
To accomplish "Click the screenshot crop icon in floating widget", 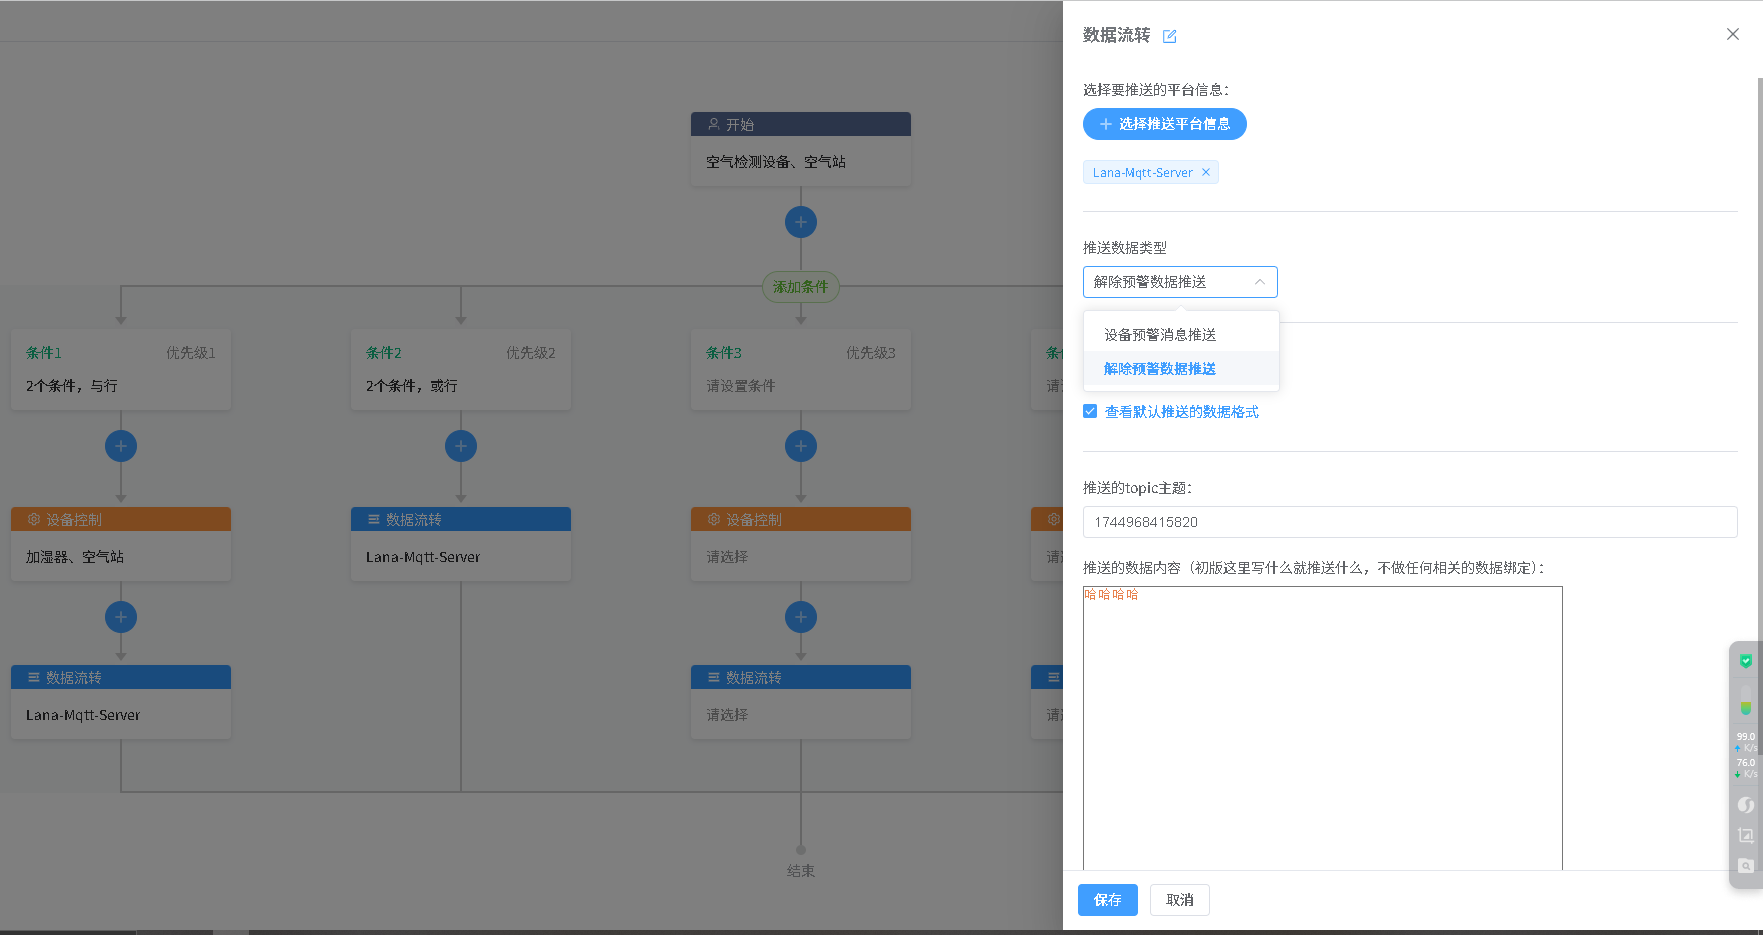I will 1745,835.
